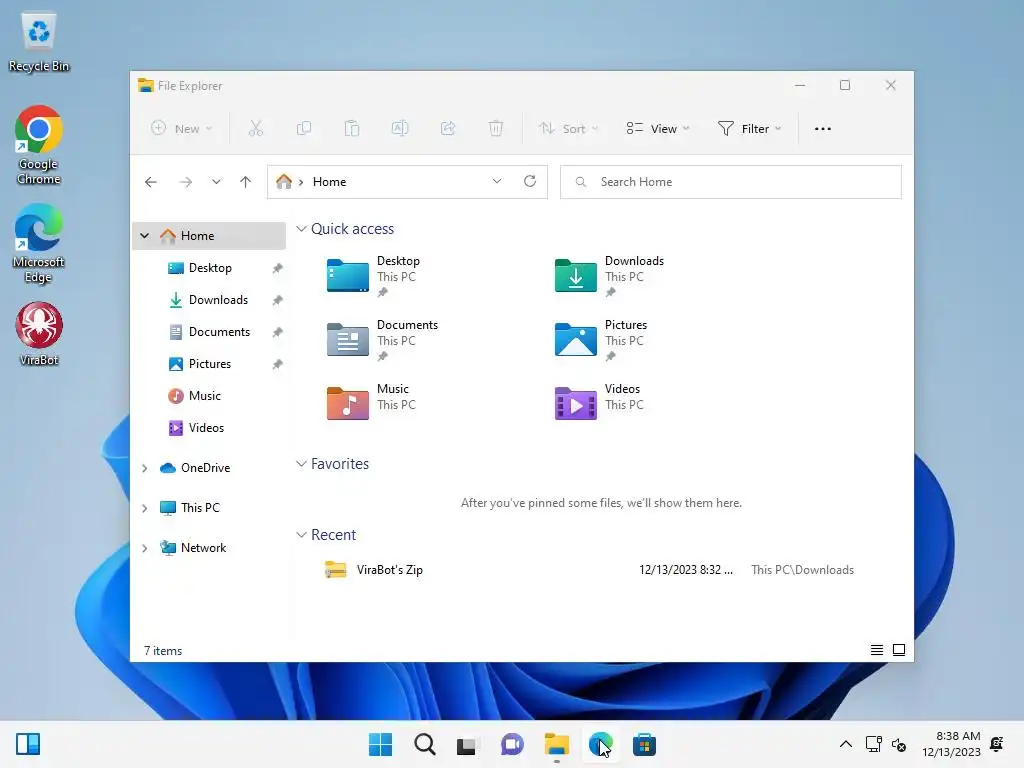Image resolution: width=1024 pixels, height=768 pixels.
Task: Click Home in the address bar path
Action: pyautogui.click(x=329, y=182)
